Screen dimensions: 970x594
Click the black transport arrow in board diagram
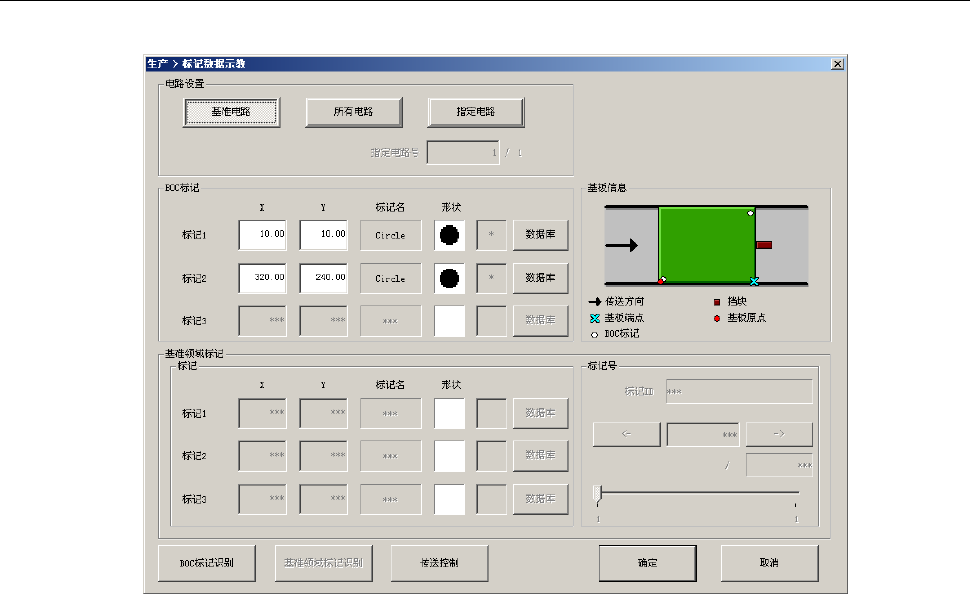pyautogui.click(x=621, y=245)
